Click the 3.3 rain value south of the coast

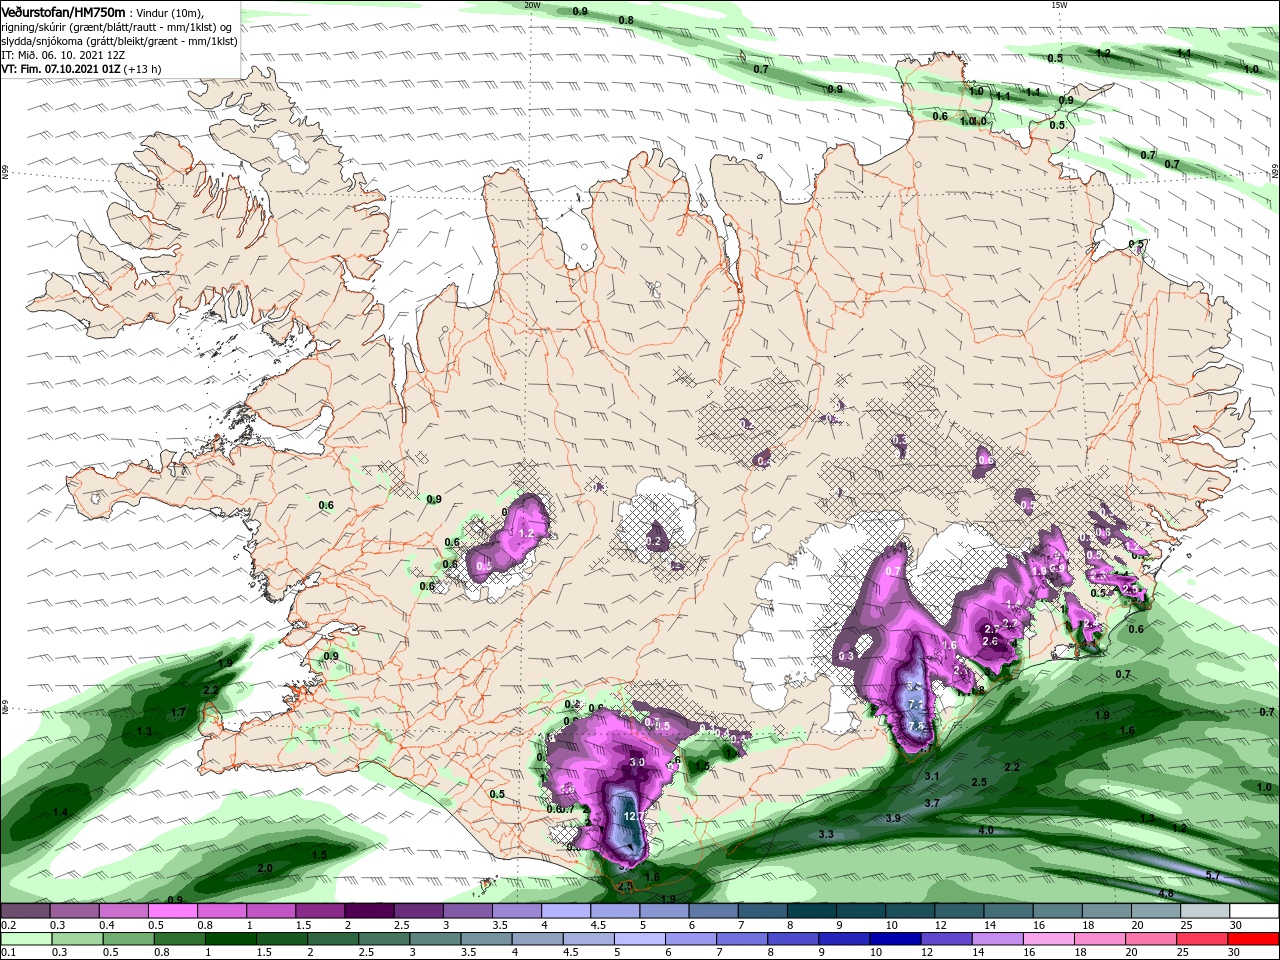[826, 833]
